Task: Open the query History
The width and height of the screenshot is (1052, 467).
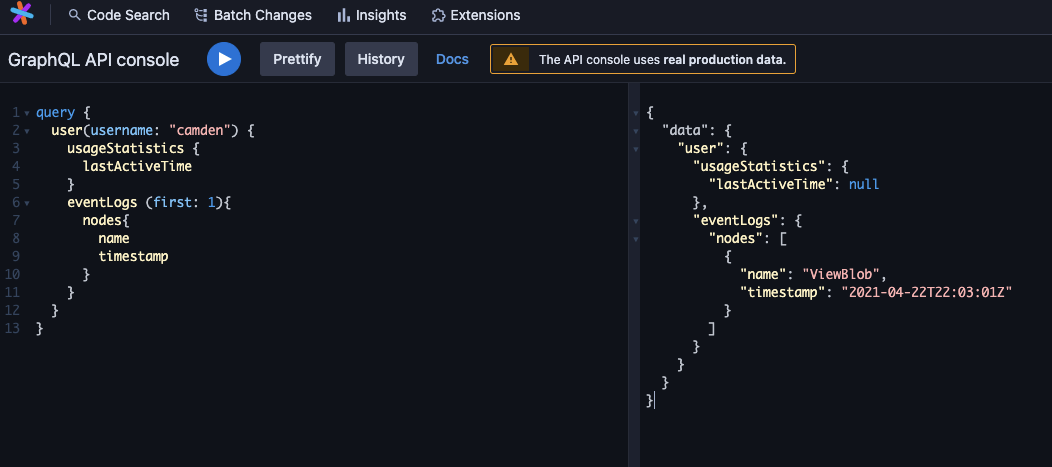Action: coord(381,59)
